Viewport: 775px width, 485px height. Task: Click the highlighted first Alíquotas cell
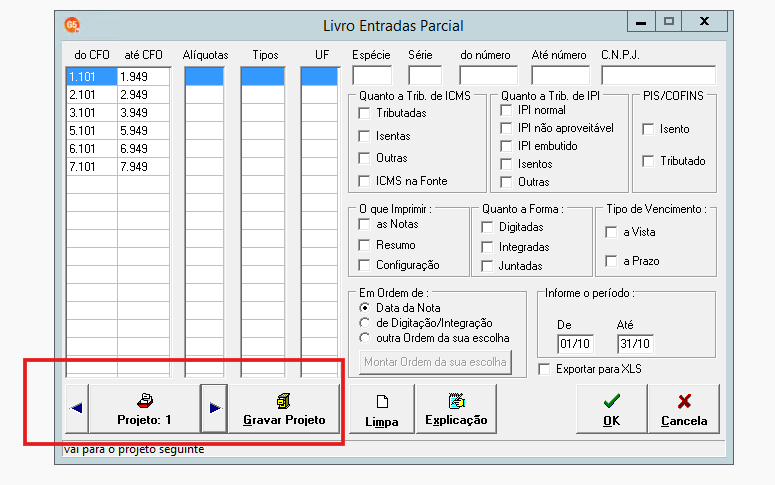[x=204, y=77]
